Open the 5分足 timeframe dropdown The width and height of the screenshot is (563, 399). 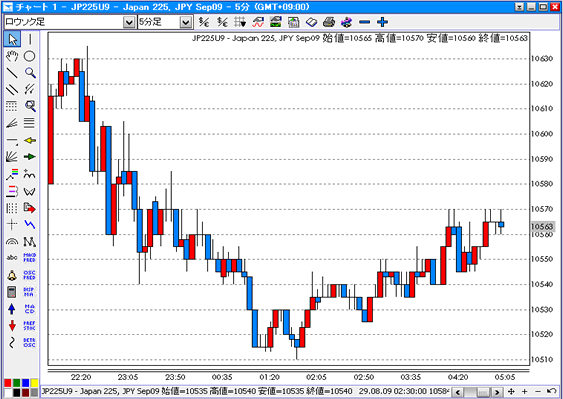186,22
